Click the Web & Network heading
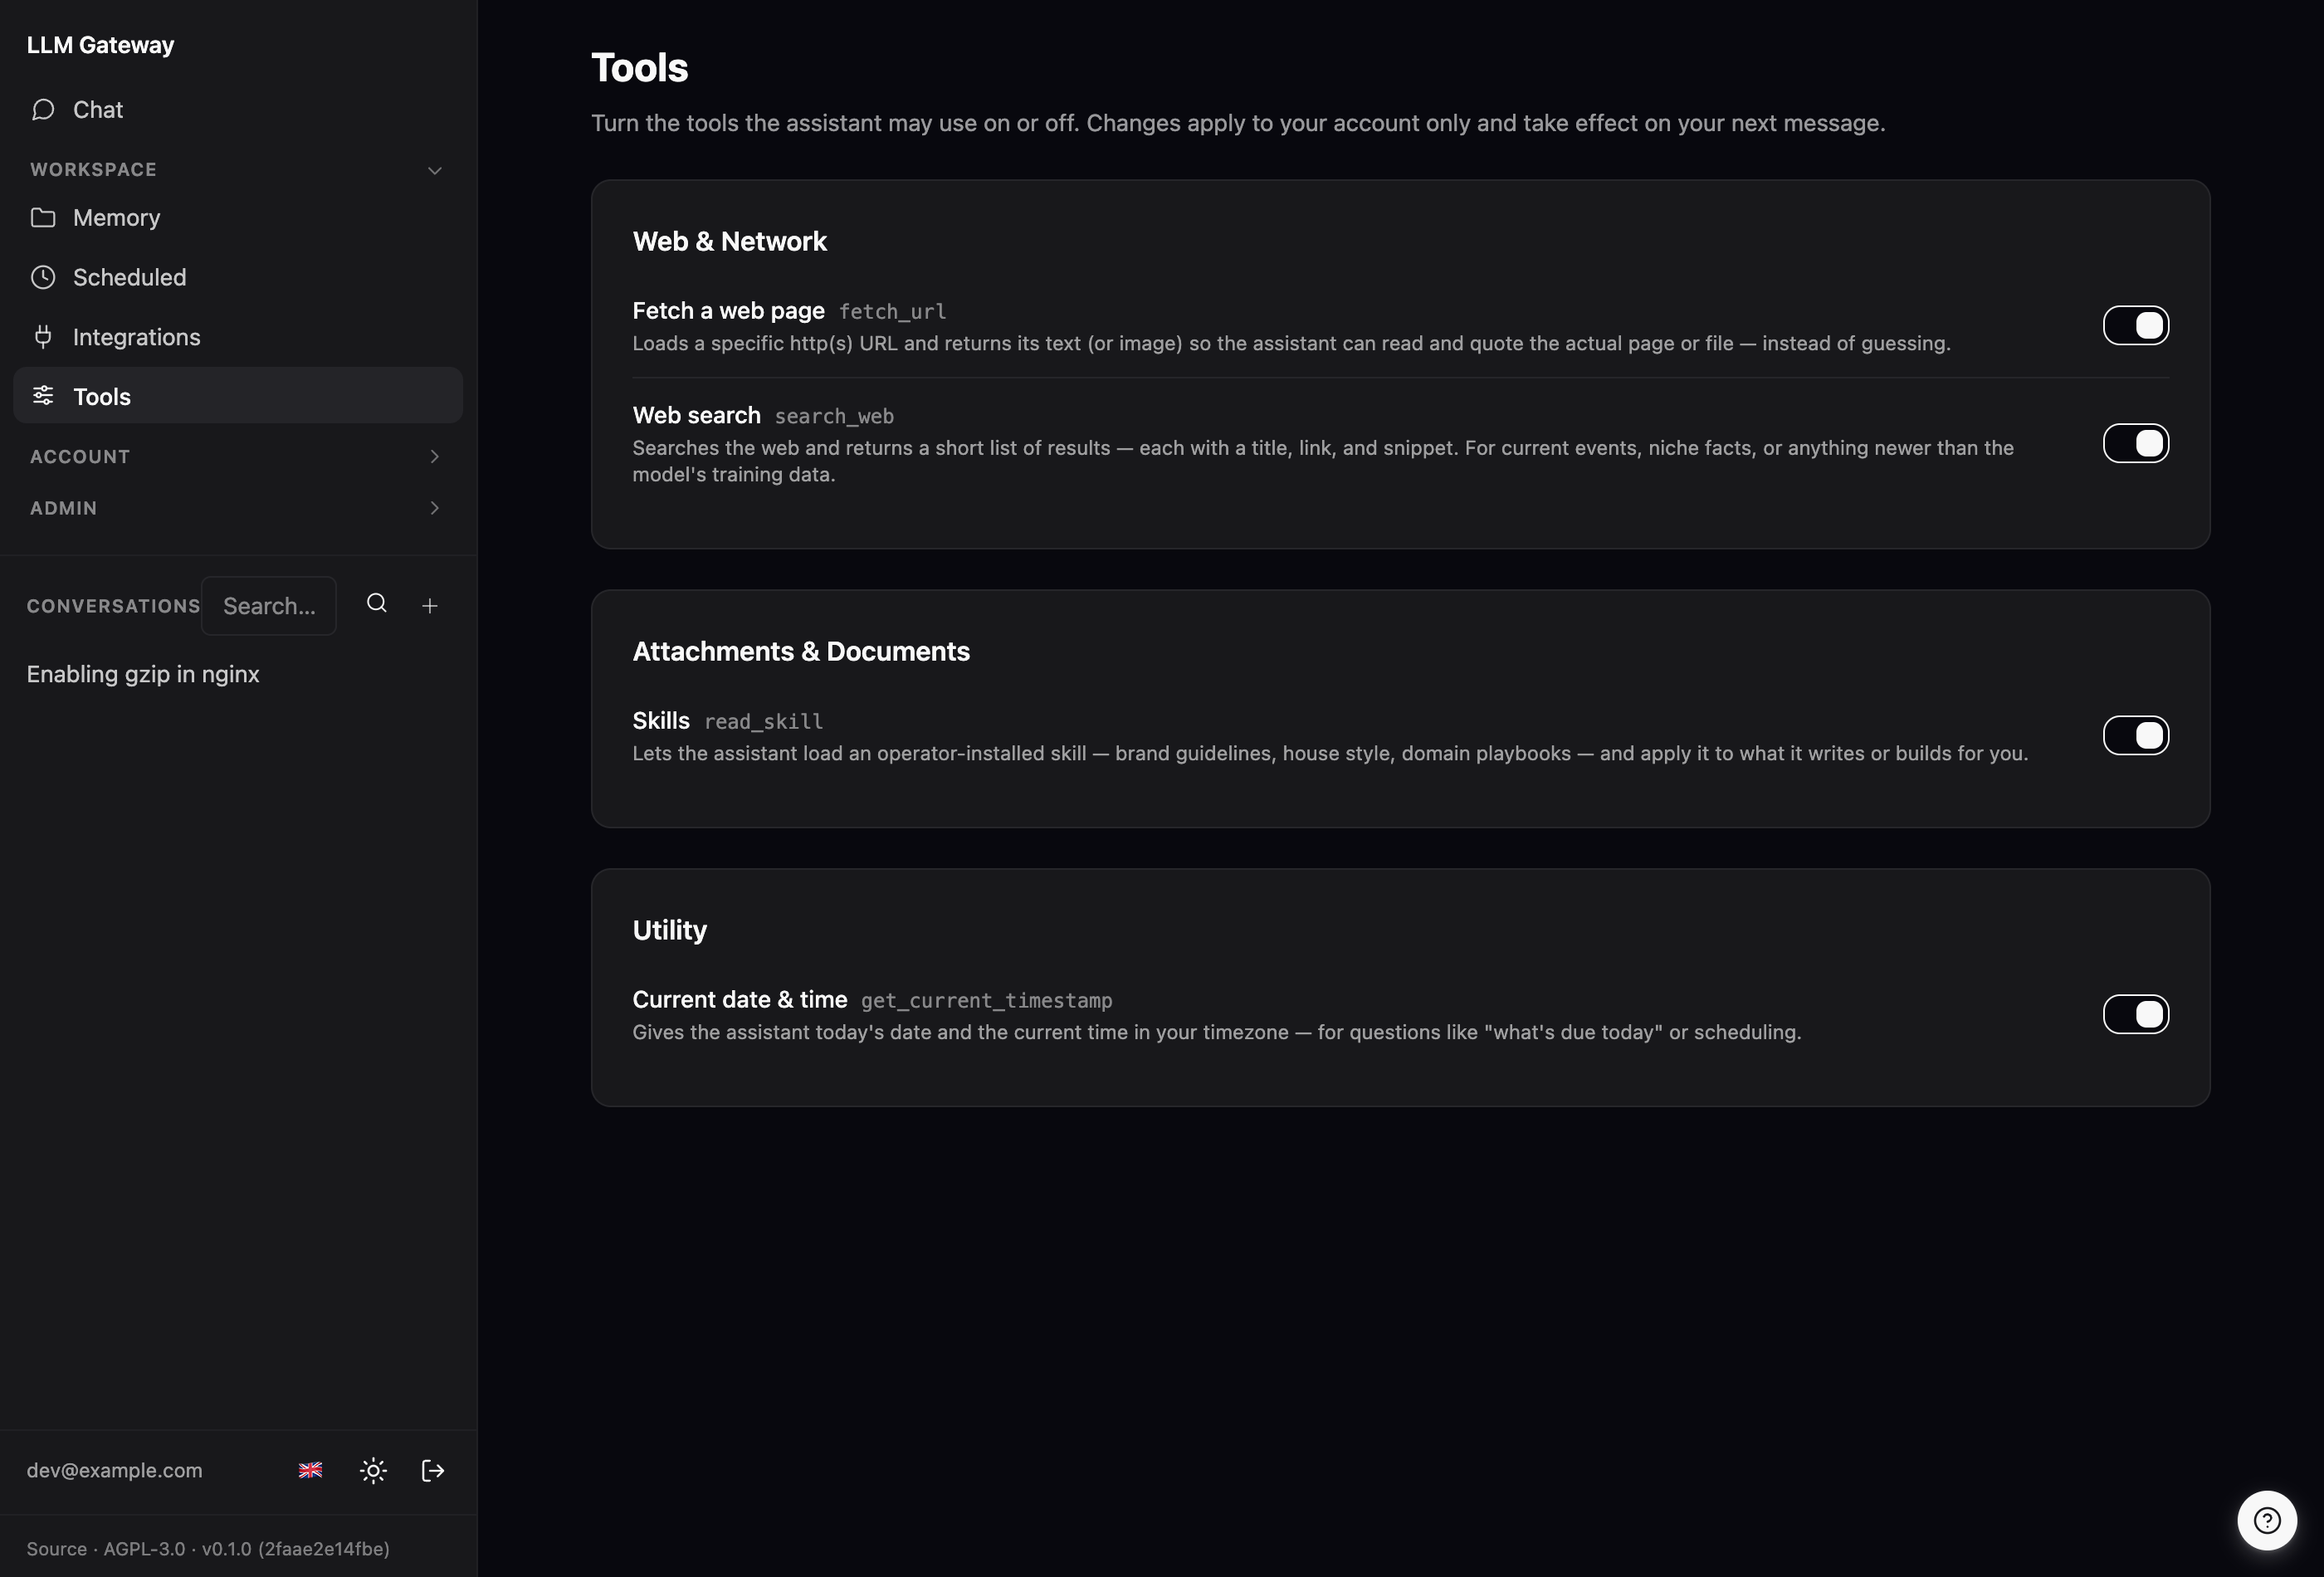This screenshot has height=1577, width=2324. tap(729, 241)
